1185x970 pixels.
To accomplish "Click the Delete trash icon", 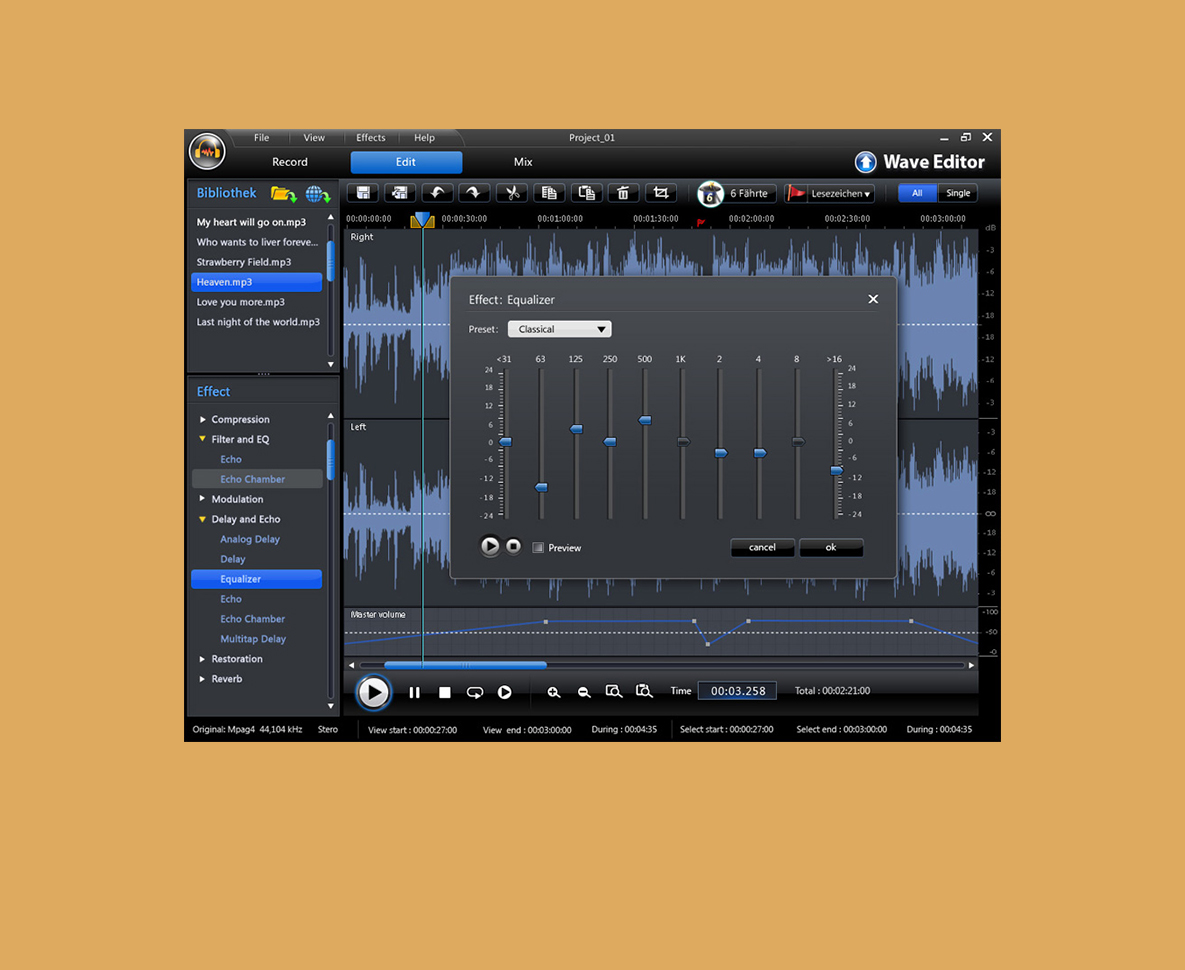I will point(623,193).
